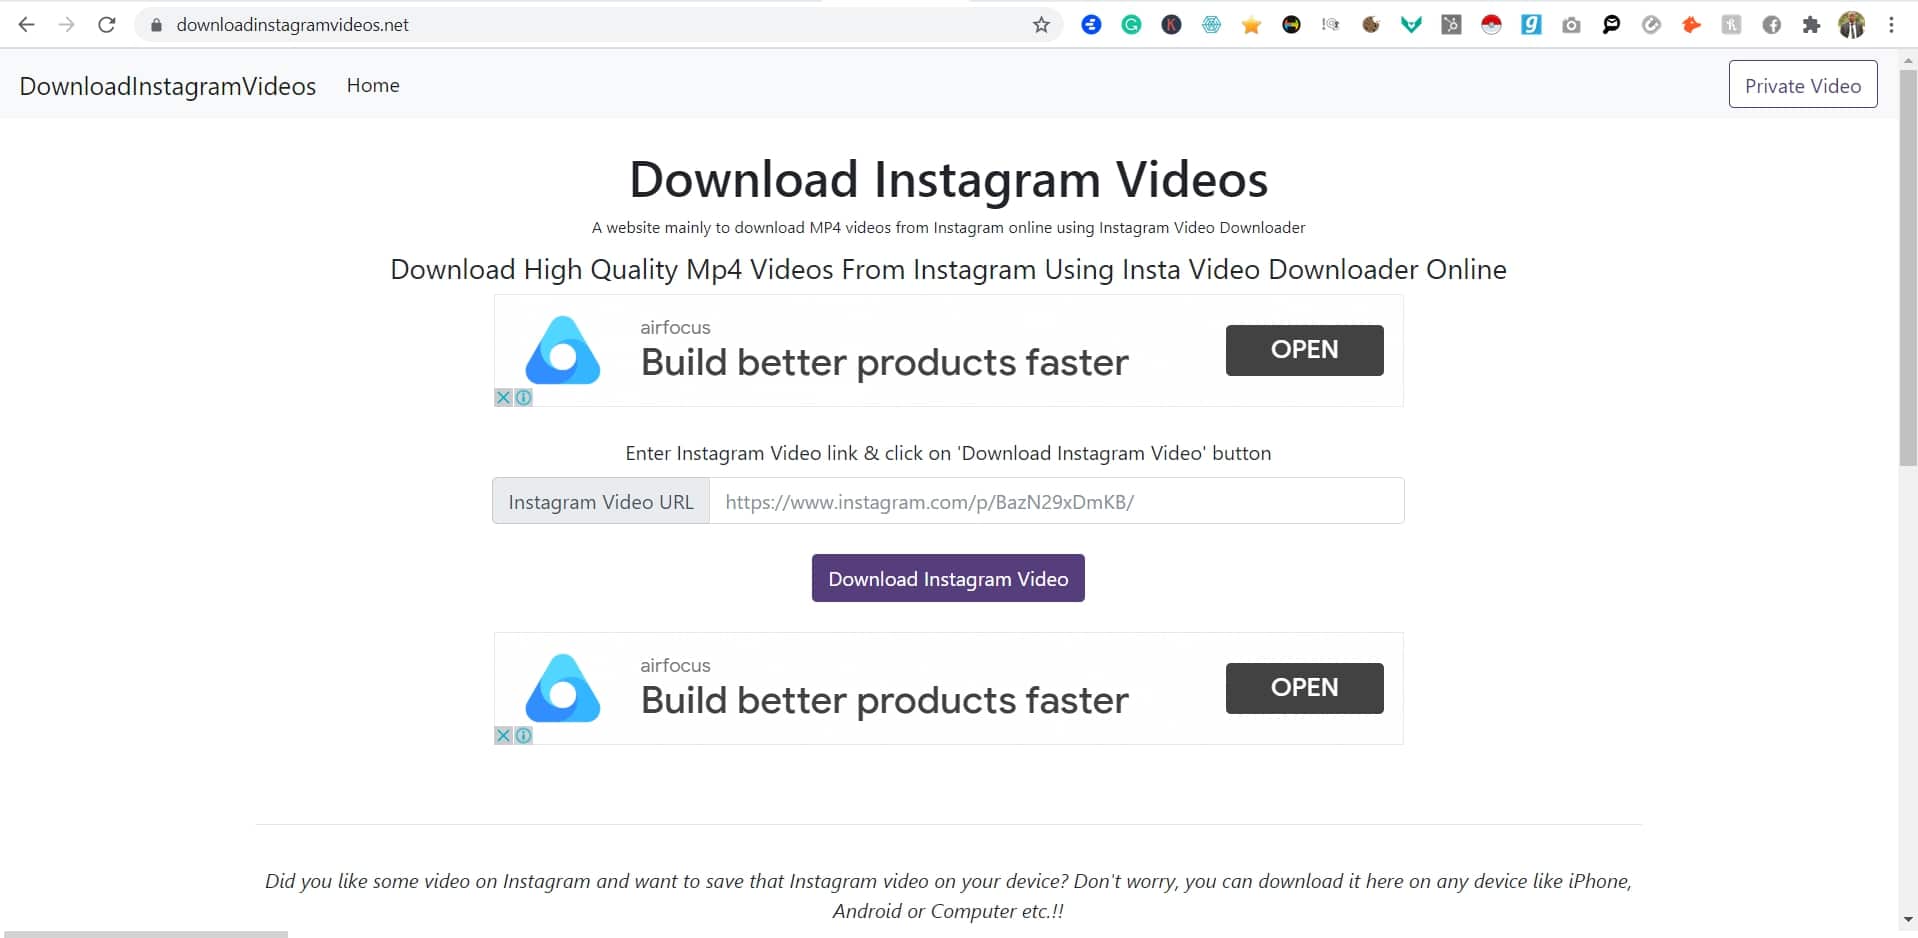Open bottom ad info icon
The width and height of the screenshot is (1918, 938).
523,735
